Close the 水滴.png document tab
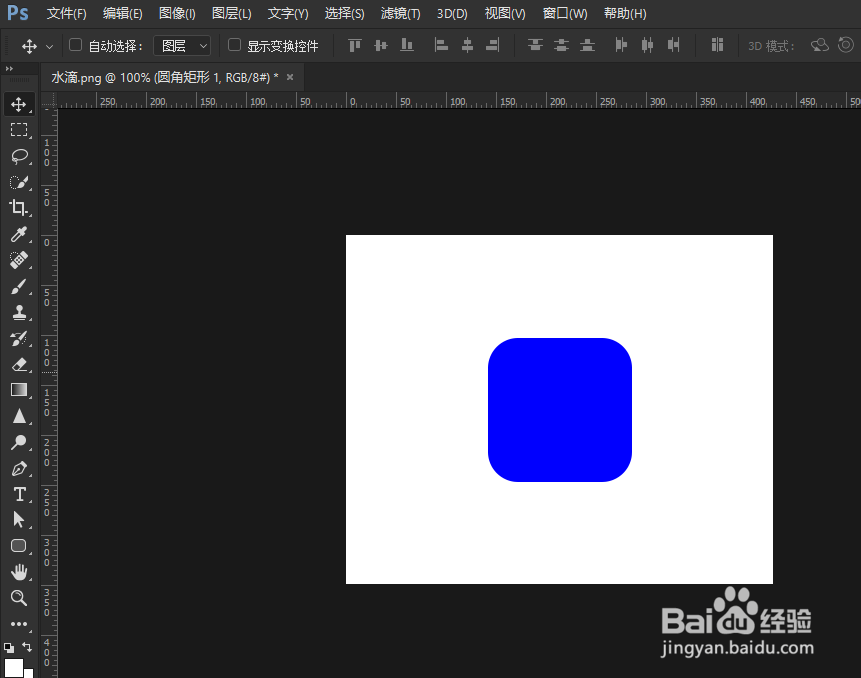 click(290, 77)
